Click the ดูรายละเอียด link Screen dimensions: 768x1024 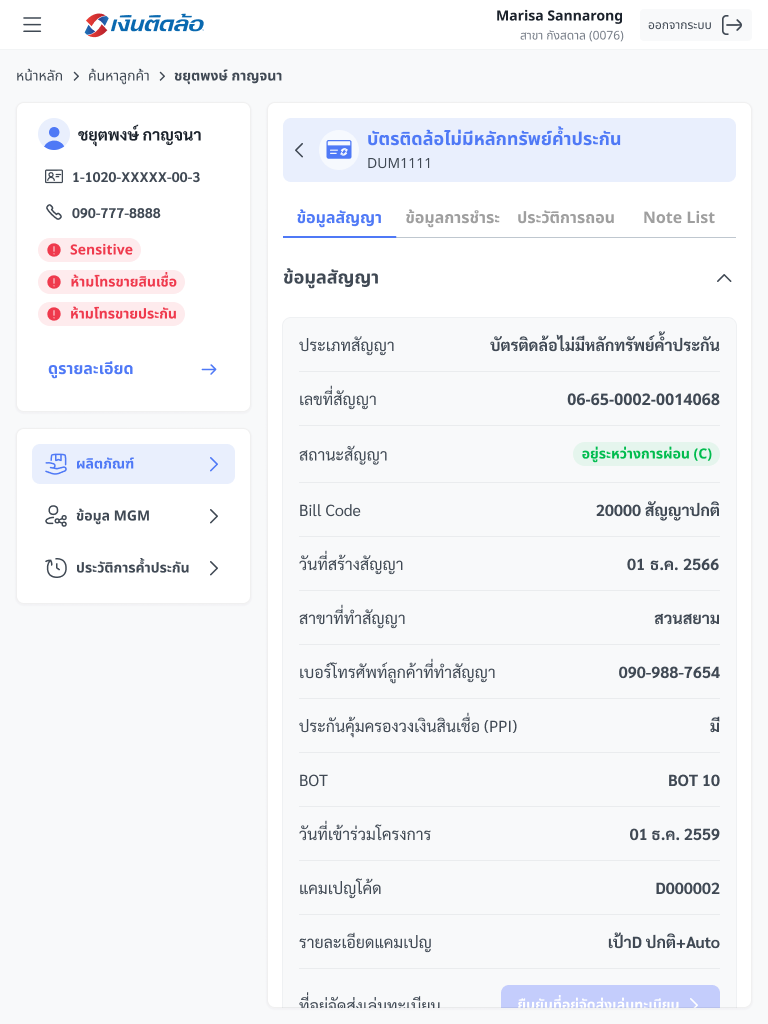click(91, 369)
